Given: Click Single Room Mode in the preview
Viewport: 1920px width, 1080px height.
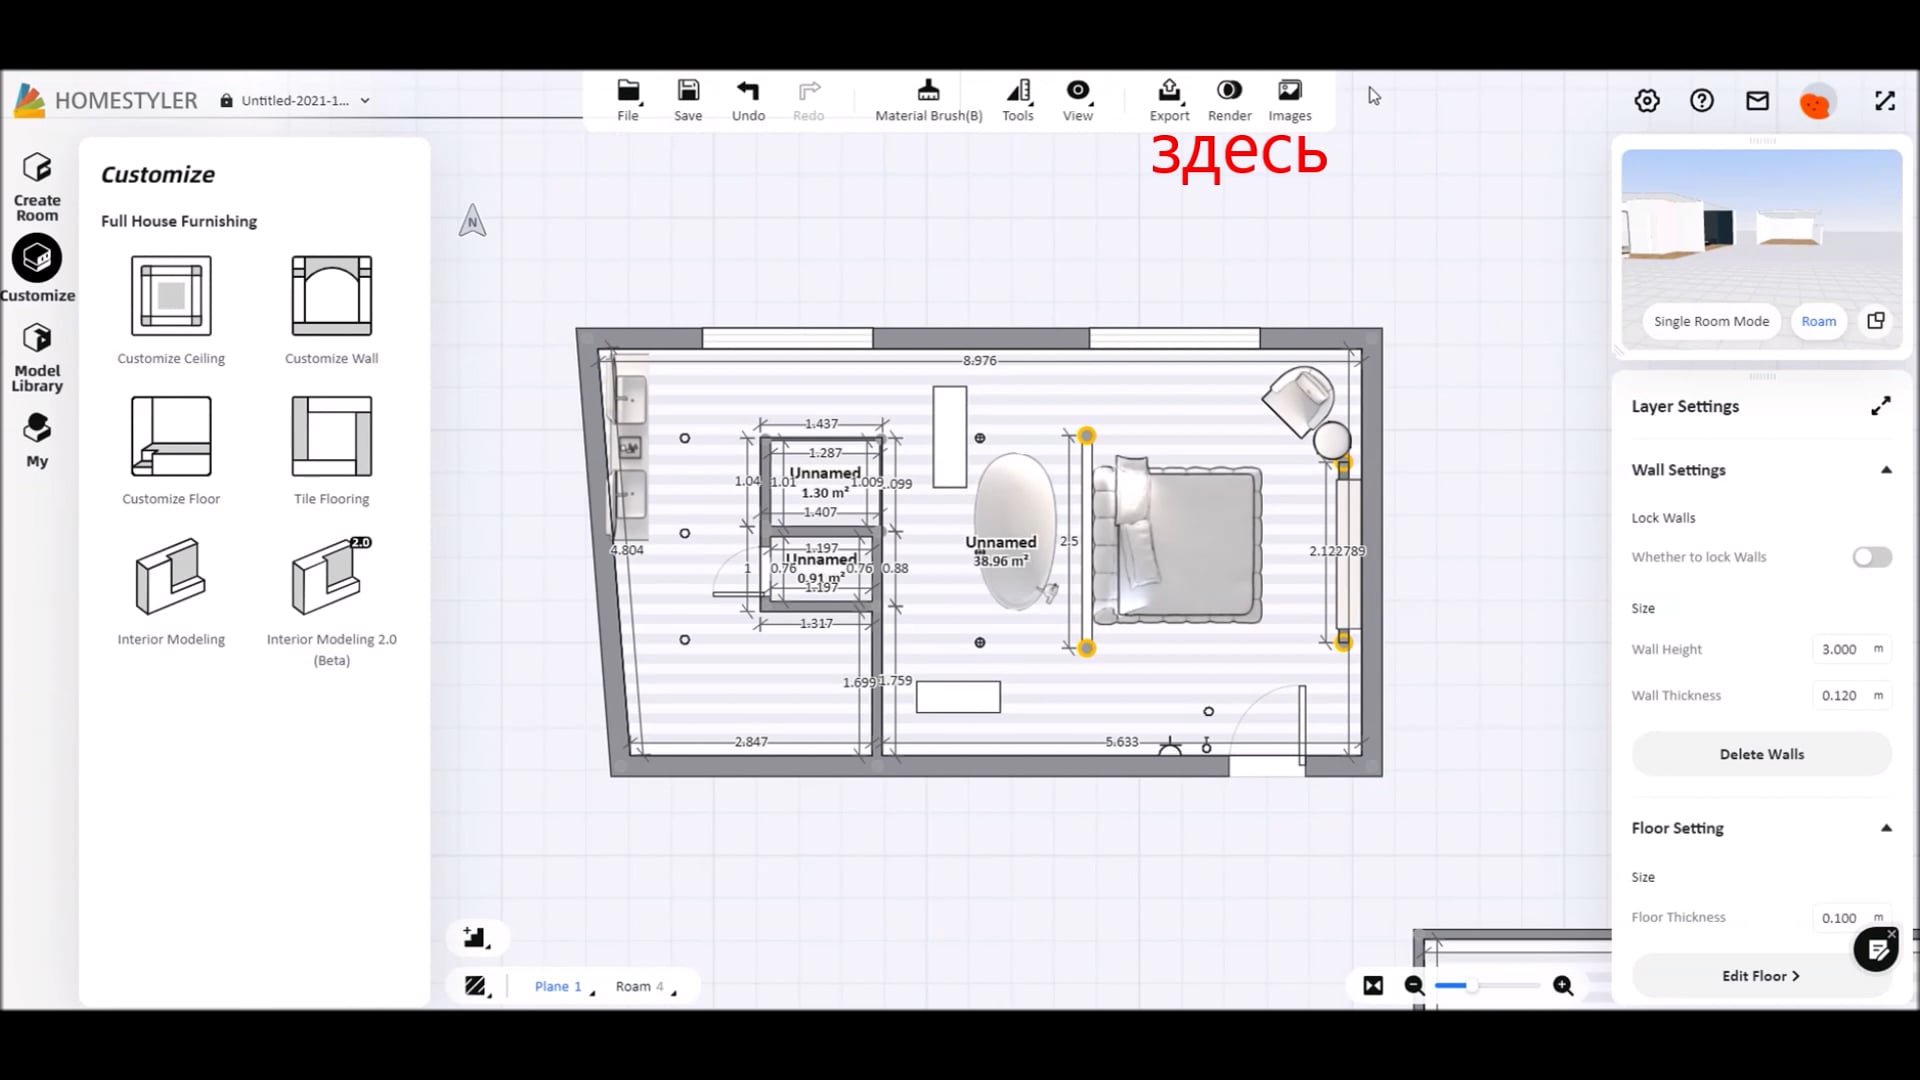Looking at the screenshot, I should [1711, 321].
